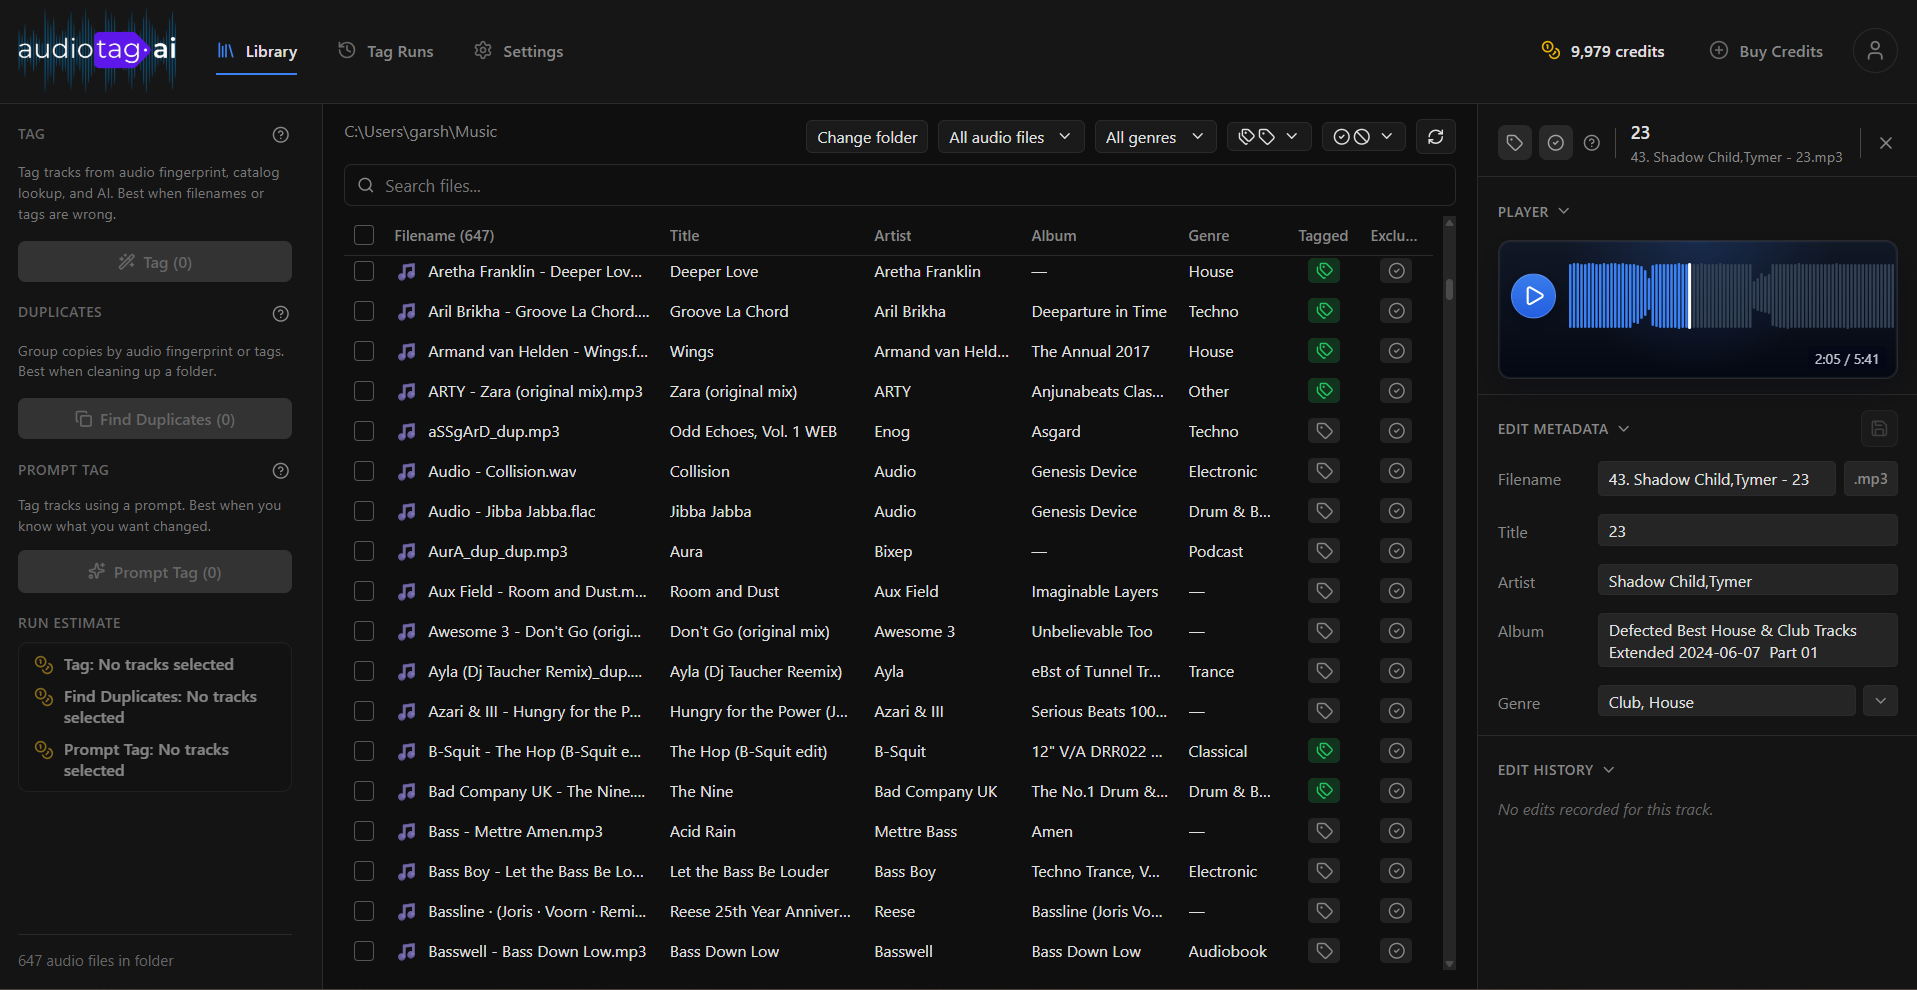Toggle exclude for Bass - Mettre Amen.mp3 row
The width and height of the screenshot is (1917, 990).
[1396, 831]
